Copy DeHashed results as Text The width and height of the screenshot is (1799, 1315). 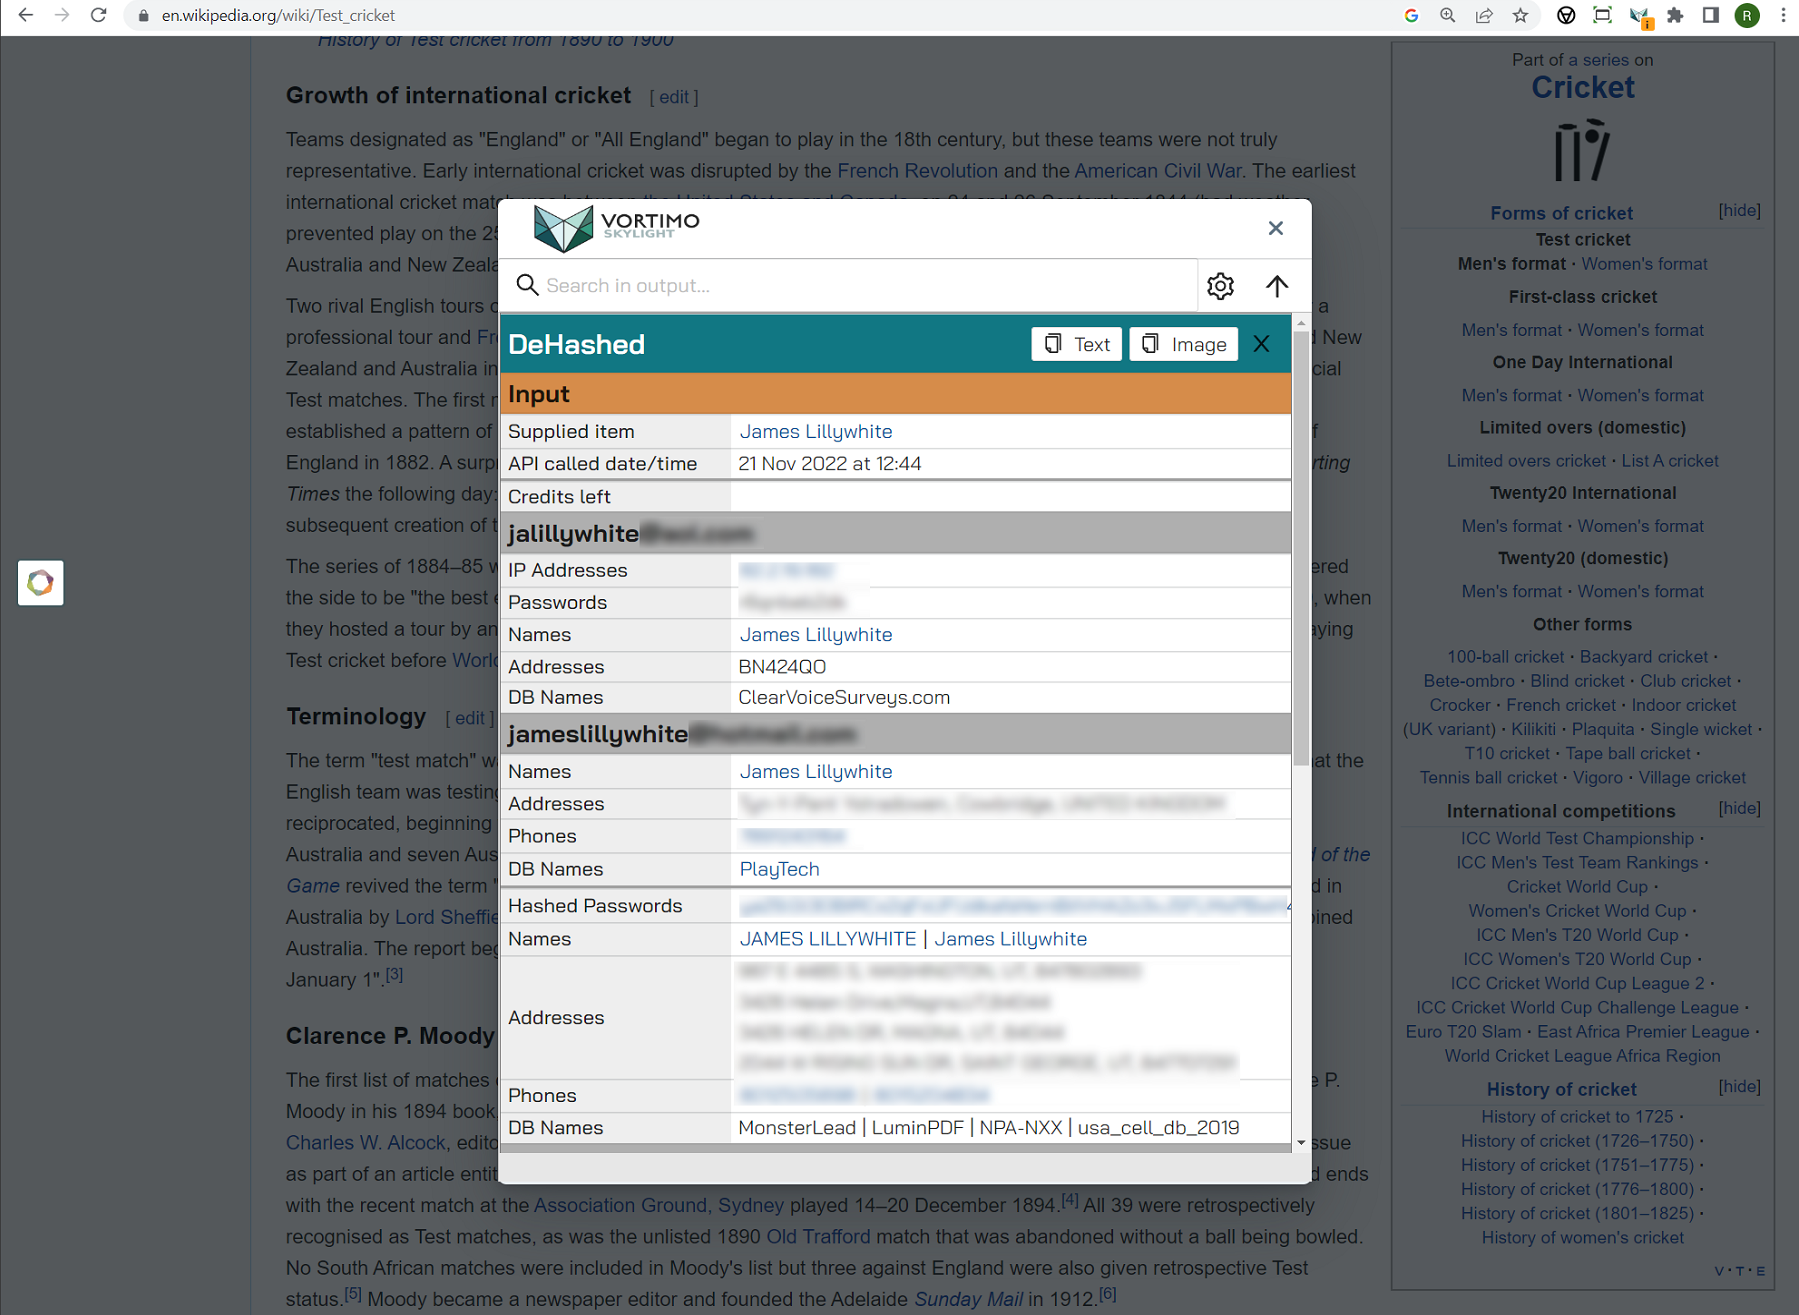1076,344
